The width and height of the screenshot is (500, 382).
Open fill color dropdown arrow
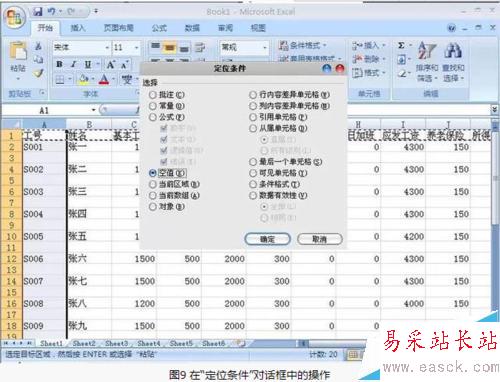[92, 79]
